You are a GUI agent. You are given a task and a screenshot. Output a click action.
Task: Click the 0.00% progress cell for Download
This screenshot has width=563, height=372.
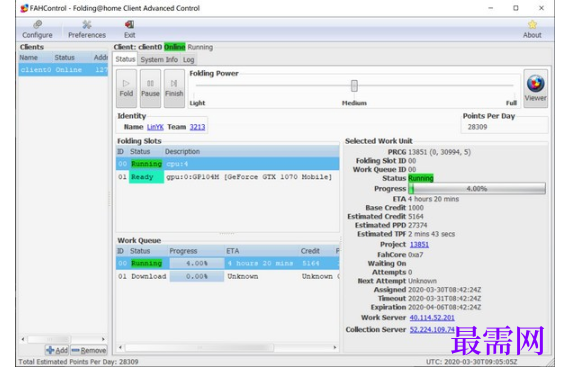pos(197,276)
